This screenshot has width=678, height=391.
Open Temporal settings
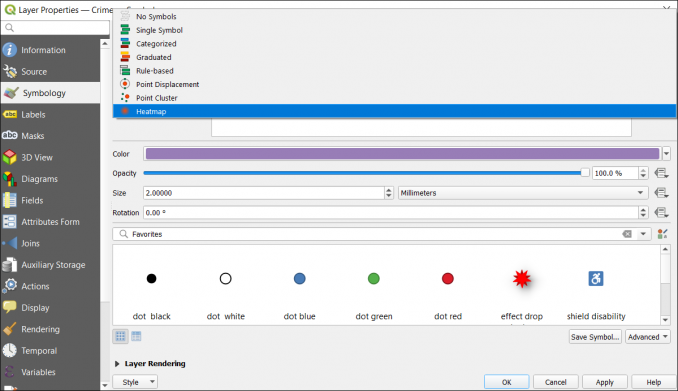(50, 351)
